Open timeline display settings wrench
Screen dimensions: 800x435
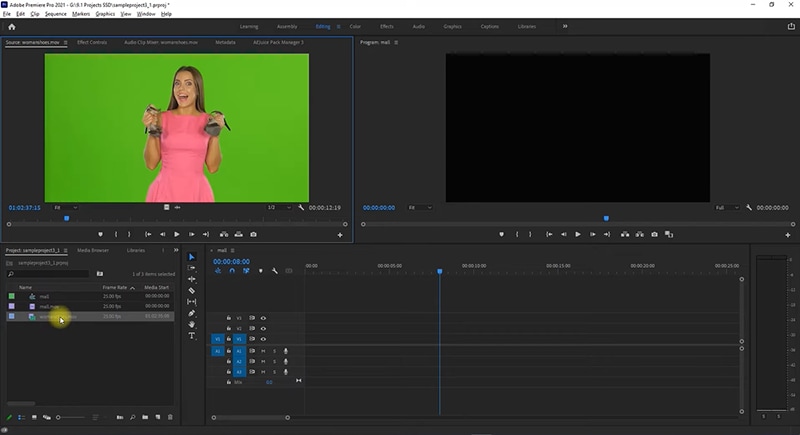pos(275,271)
